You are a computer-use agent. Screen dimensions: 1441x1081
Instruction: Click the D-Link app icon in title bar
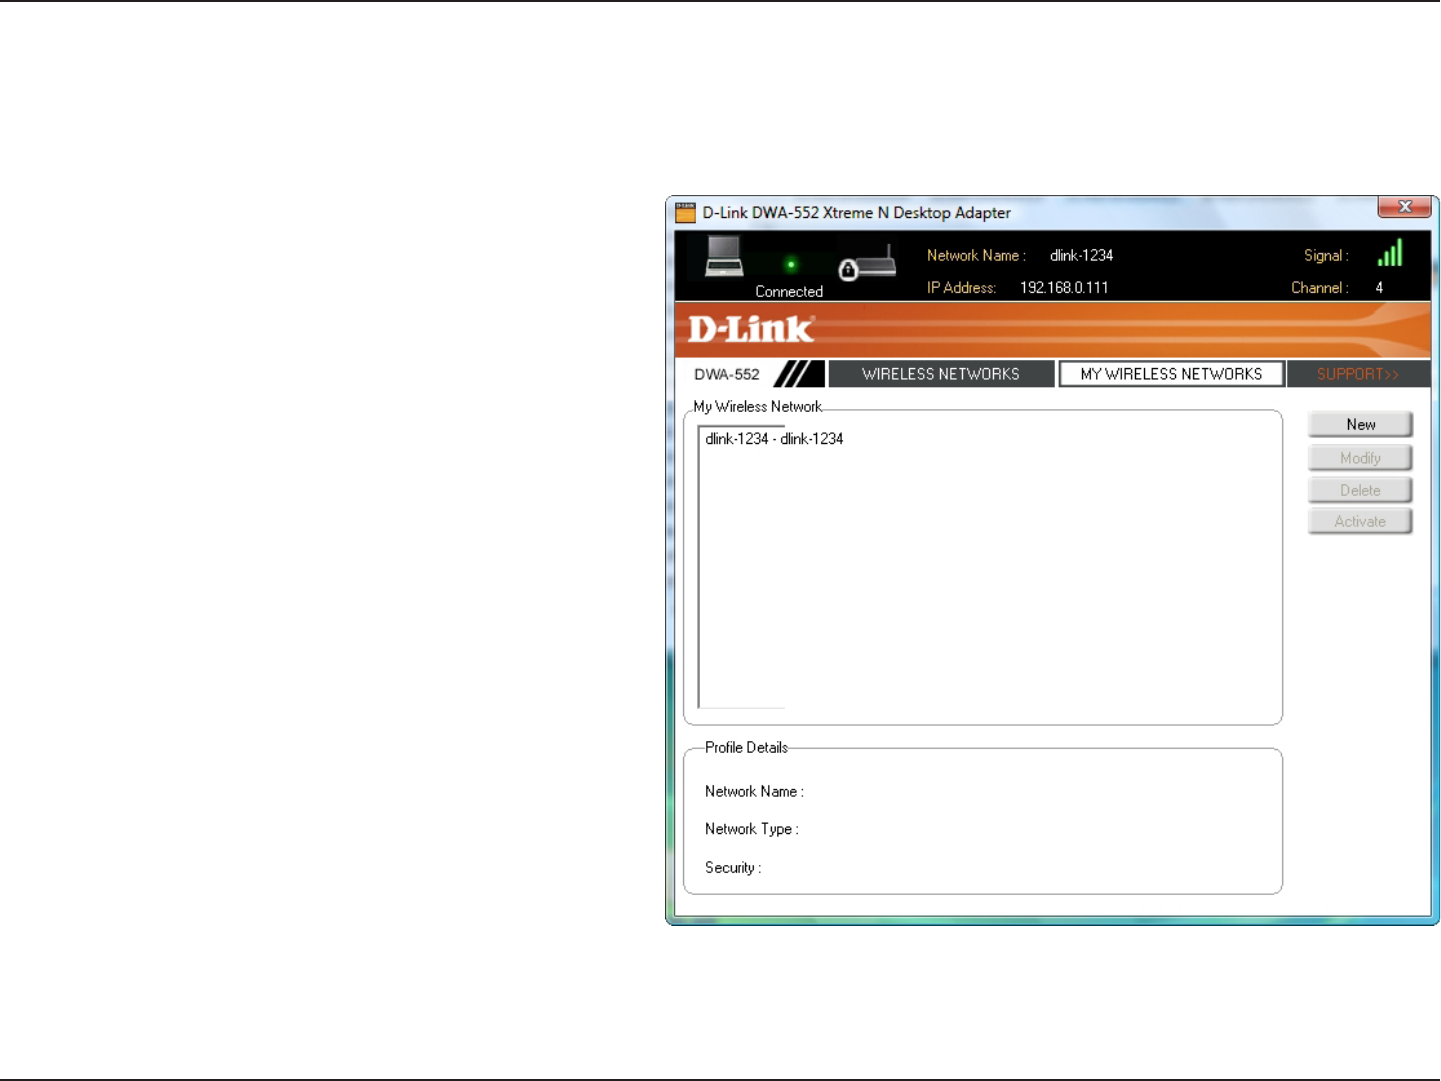(x=685, y=212)
